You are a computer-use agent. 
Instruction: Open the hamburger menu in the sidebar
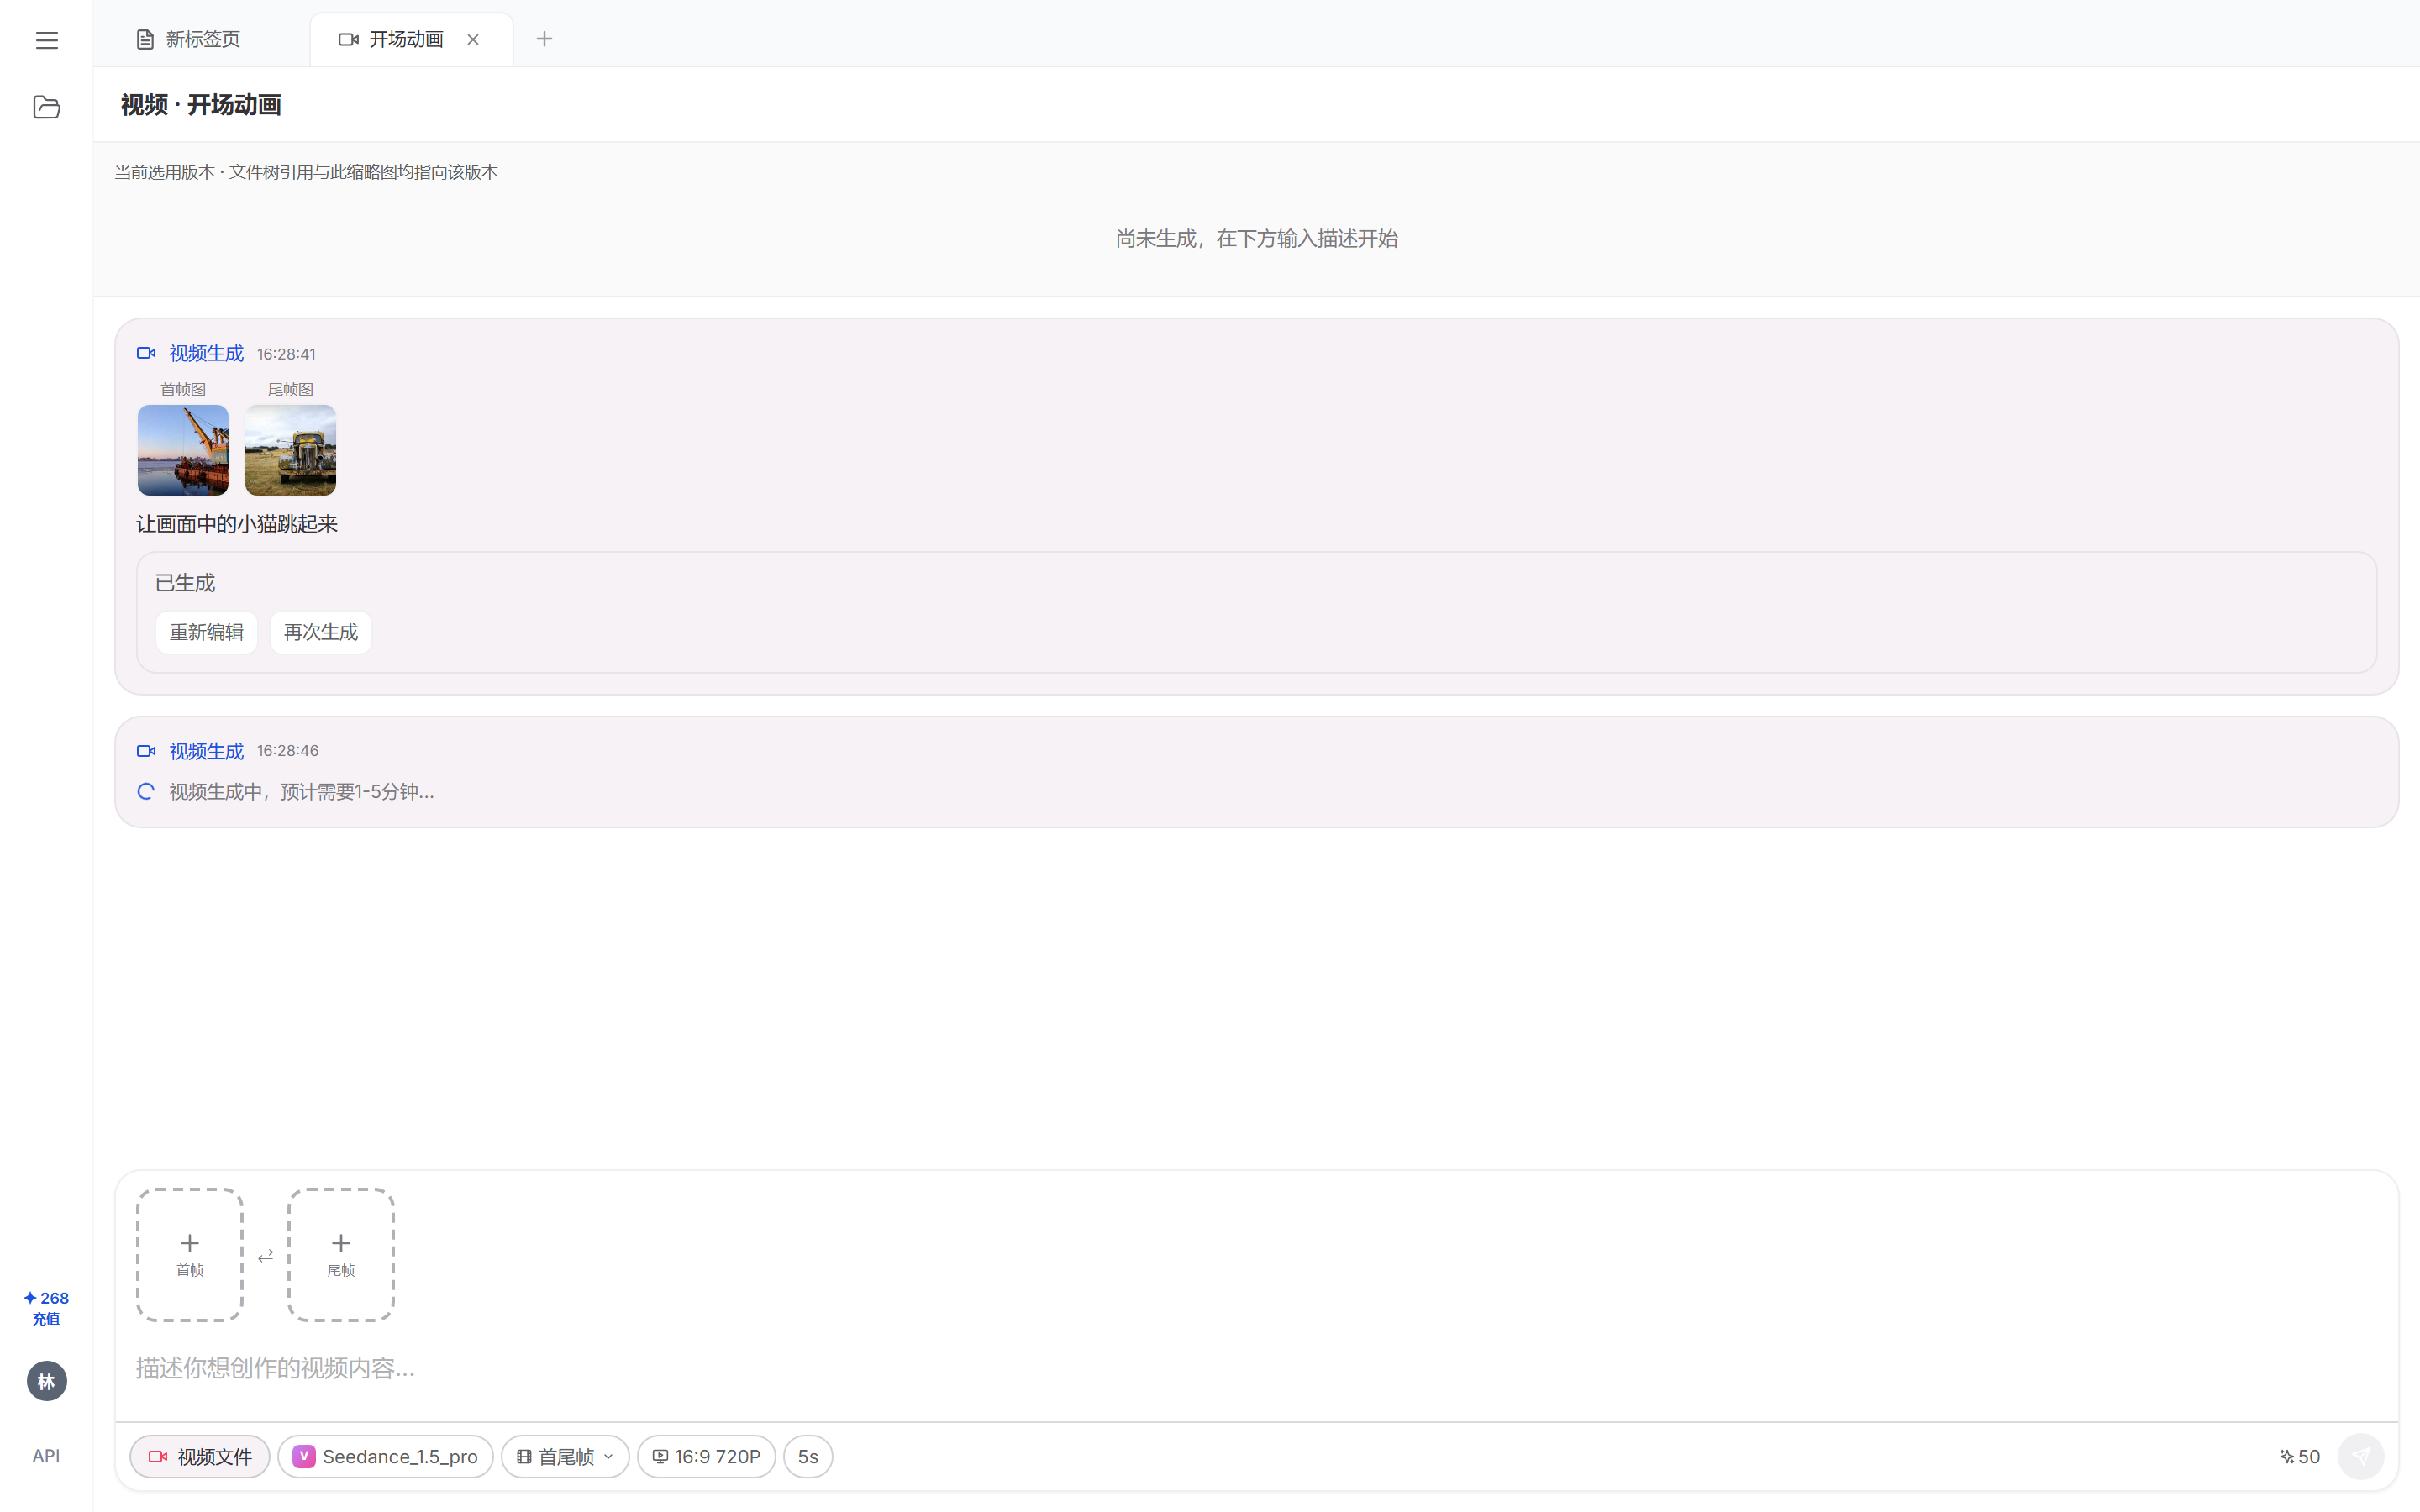point(46,40)
